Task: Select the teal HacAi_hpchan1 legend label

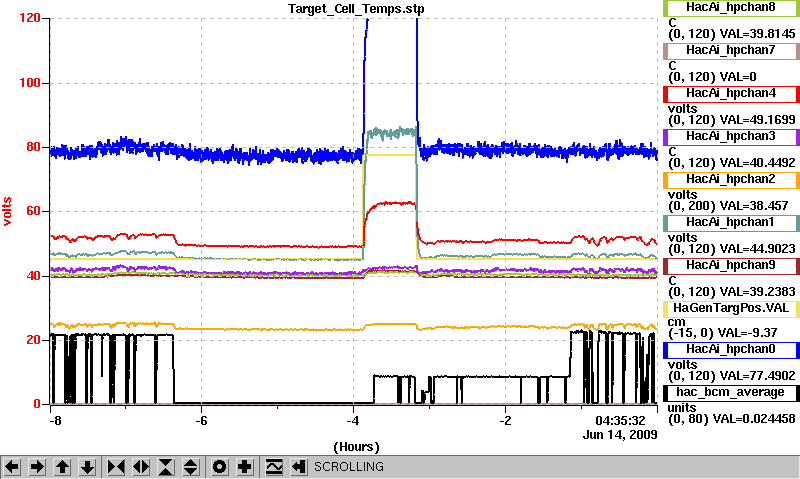Action: click(731, 222)
